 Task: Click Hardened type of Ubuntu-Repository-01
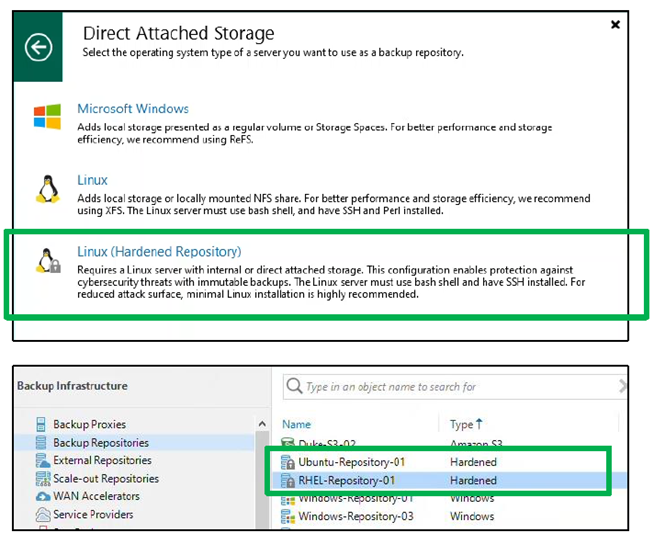tap(473, 462)
